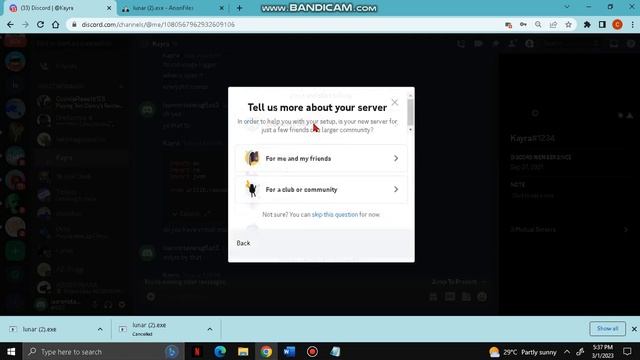Open a new browser tab
The image size is (640, 360).
[x=239, y=8]
